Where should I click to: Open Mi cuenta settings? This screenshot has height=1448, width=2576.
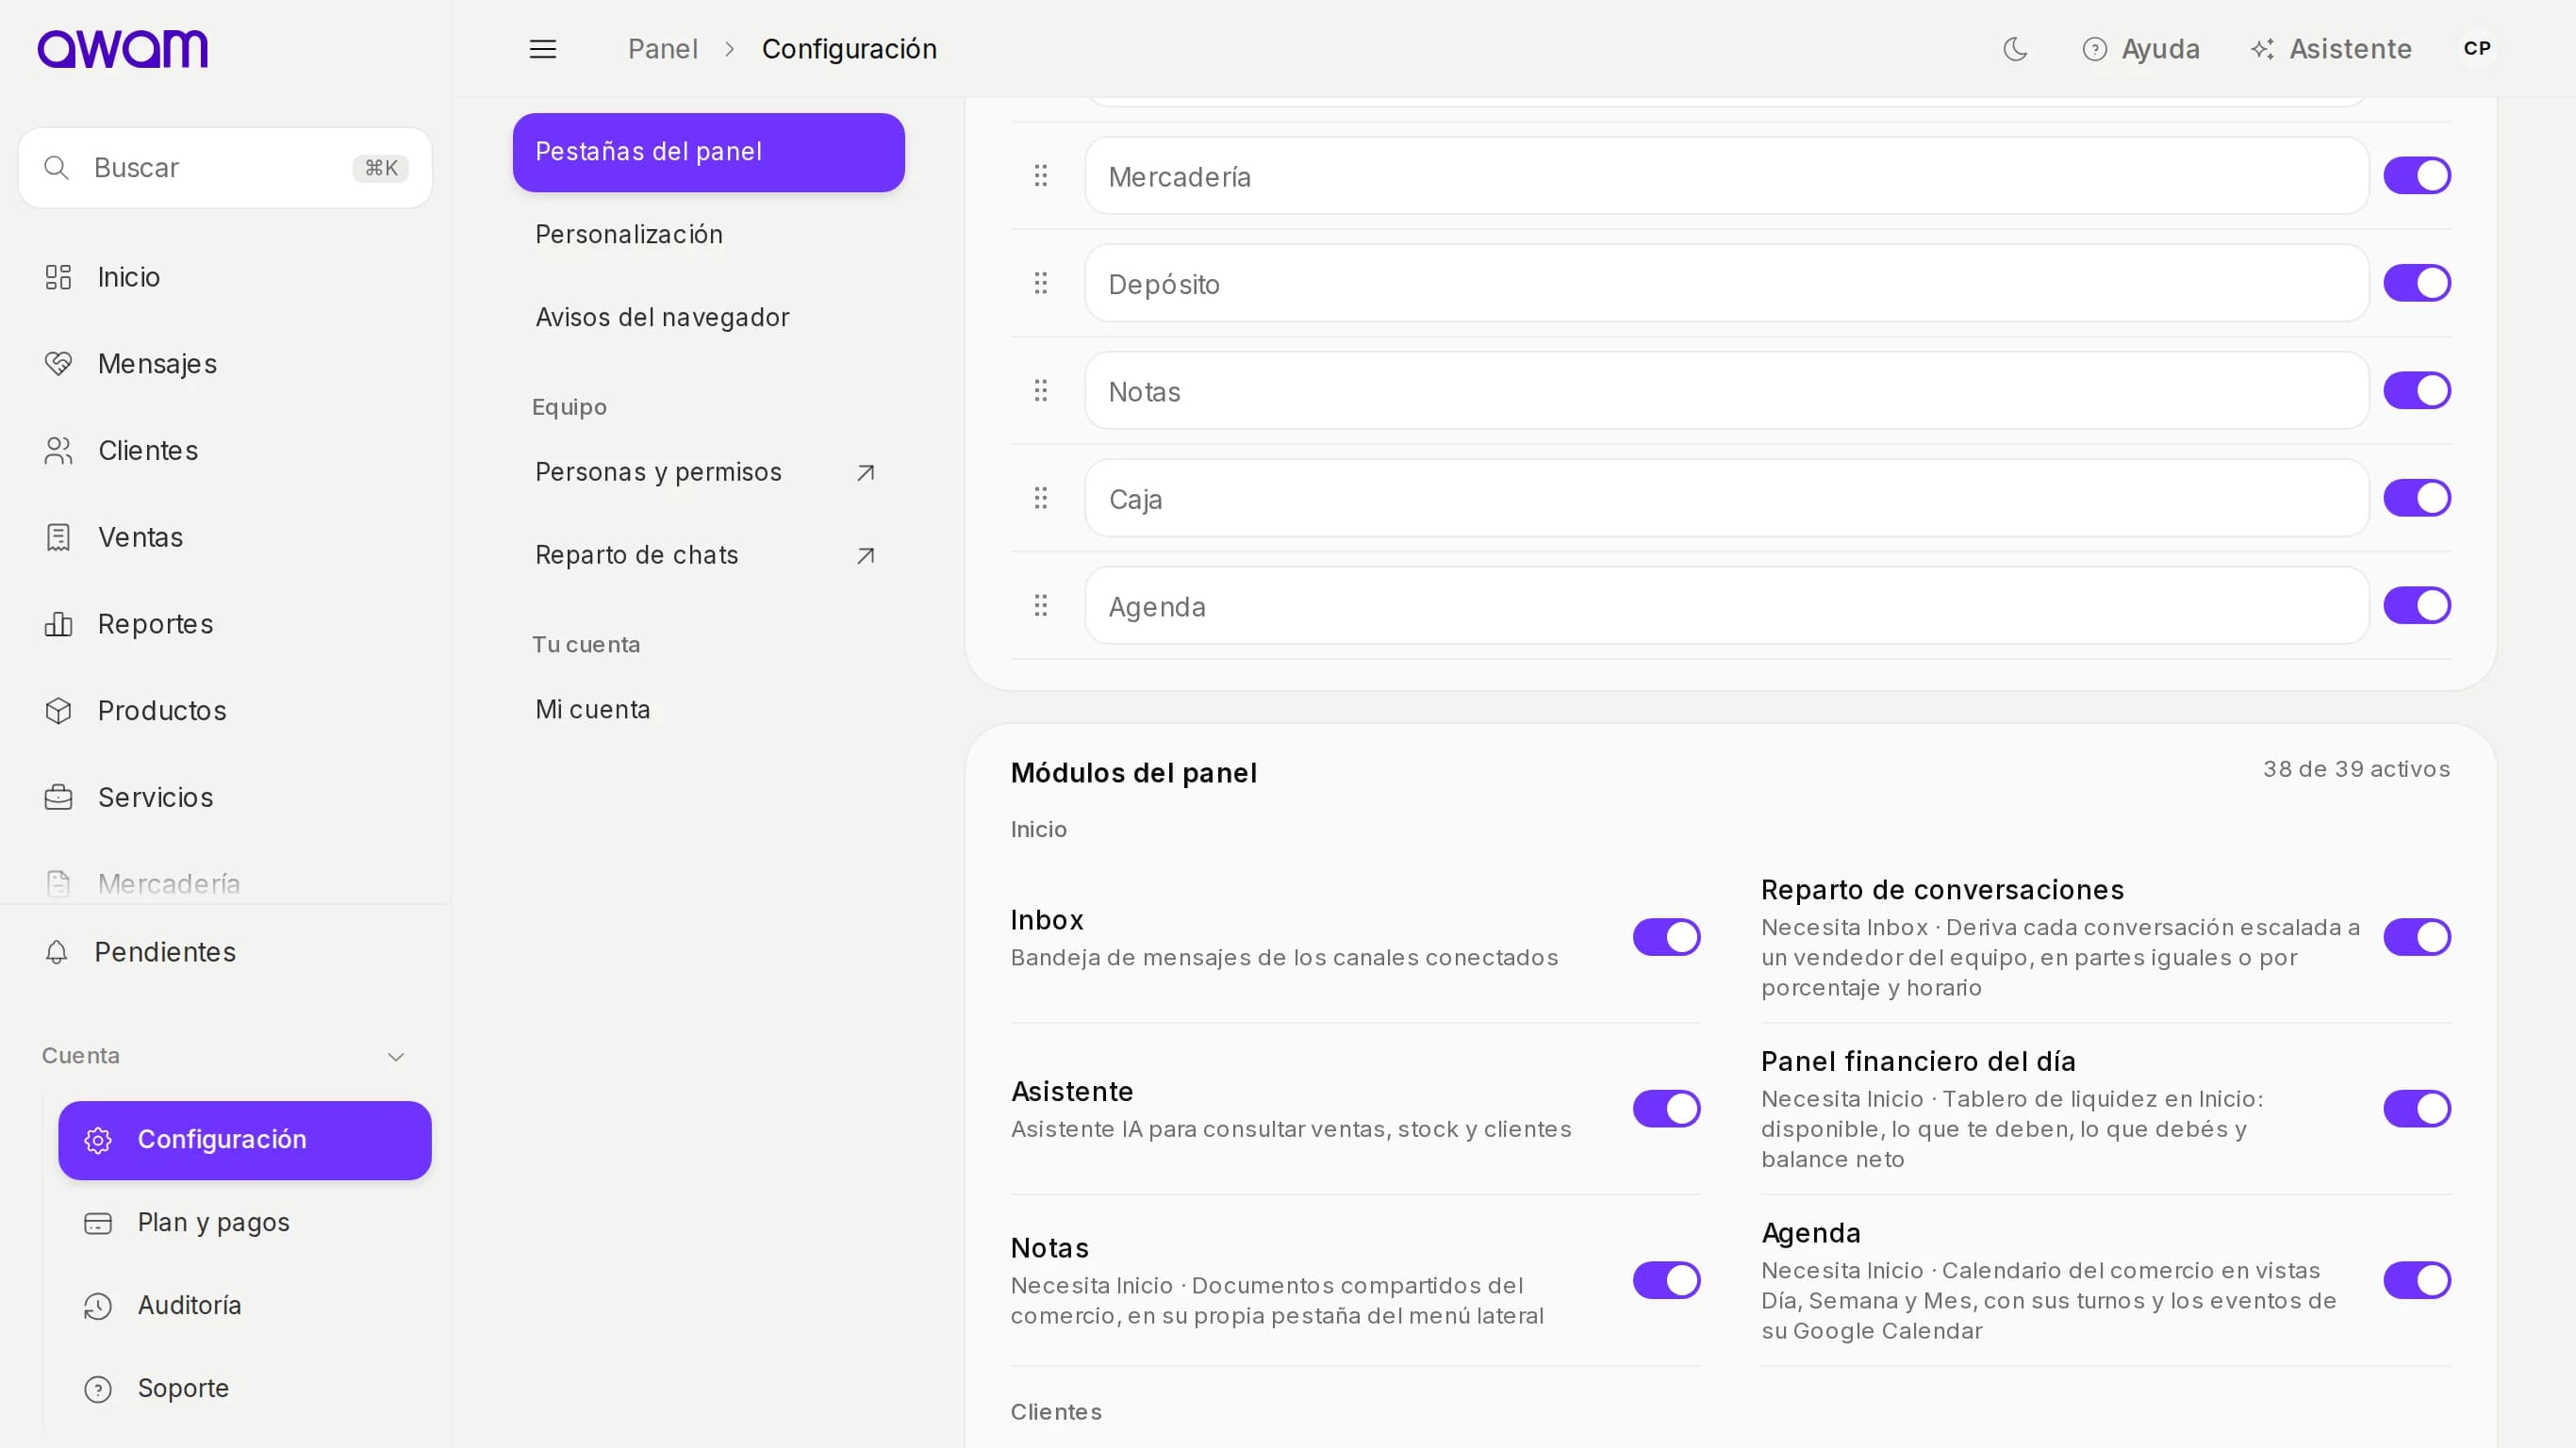[708, 710]
